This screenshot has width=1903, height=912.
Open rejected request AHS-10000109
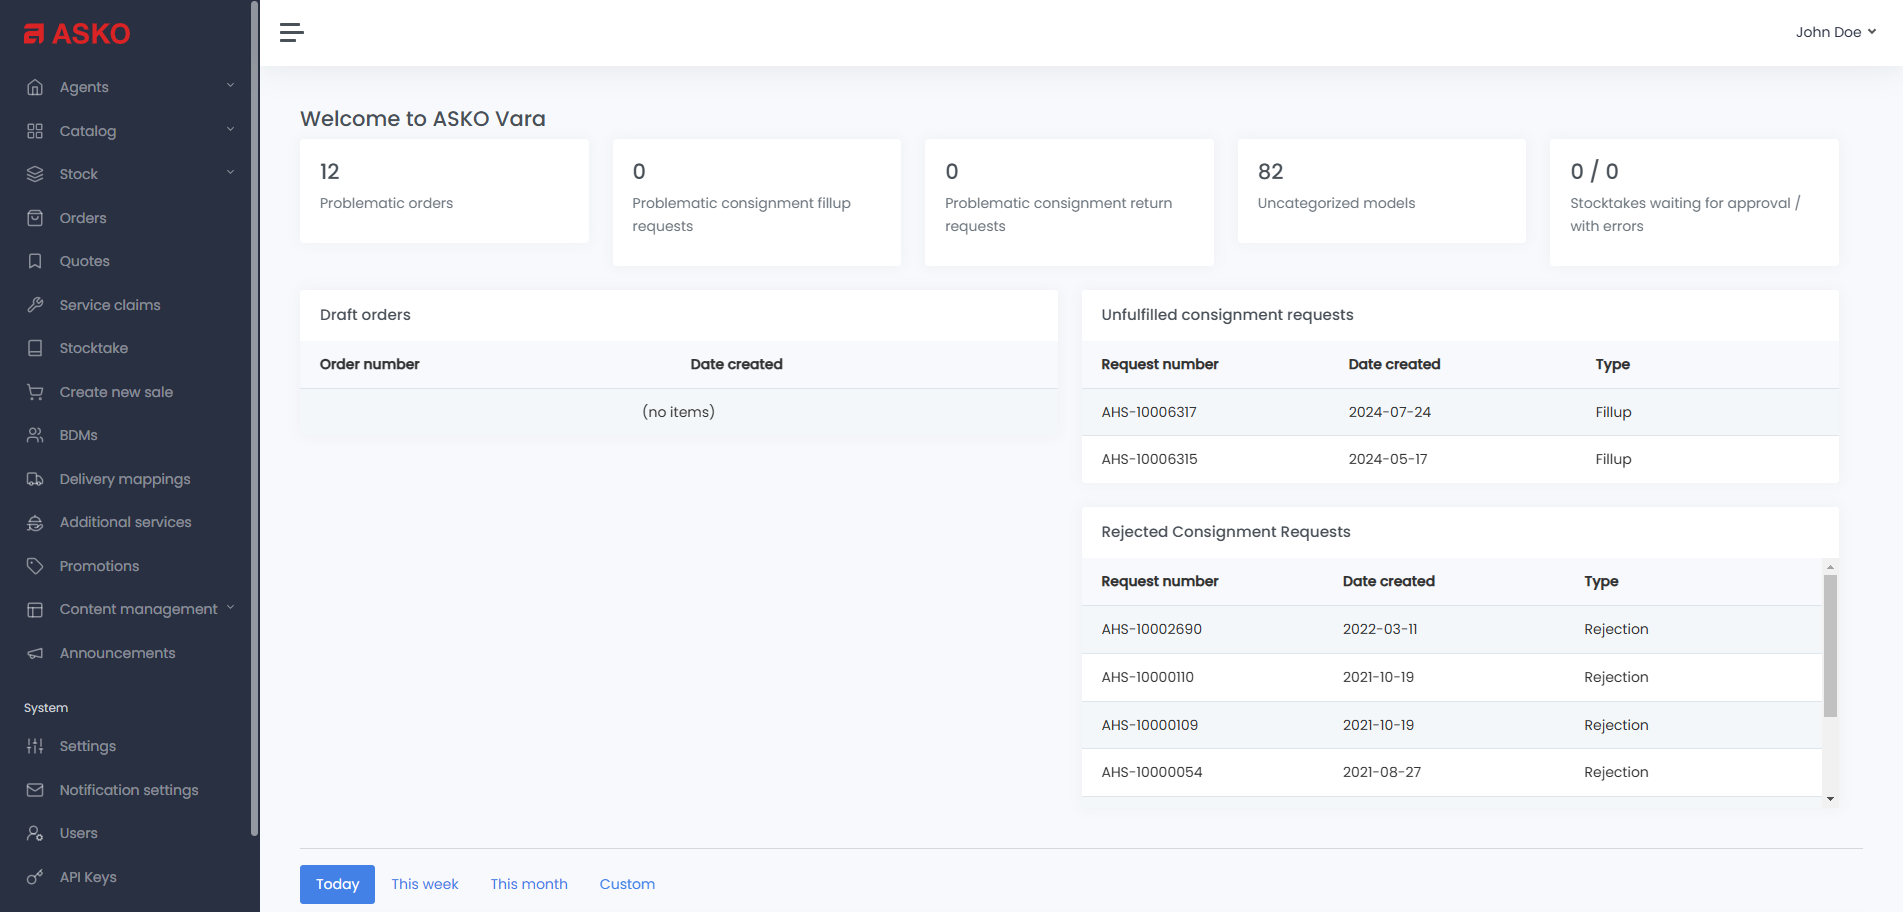click(x=1149, y=725)
